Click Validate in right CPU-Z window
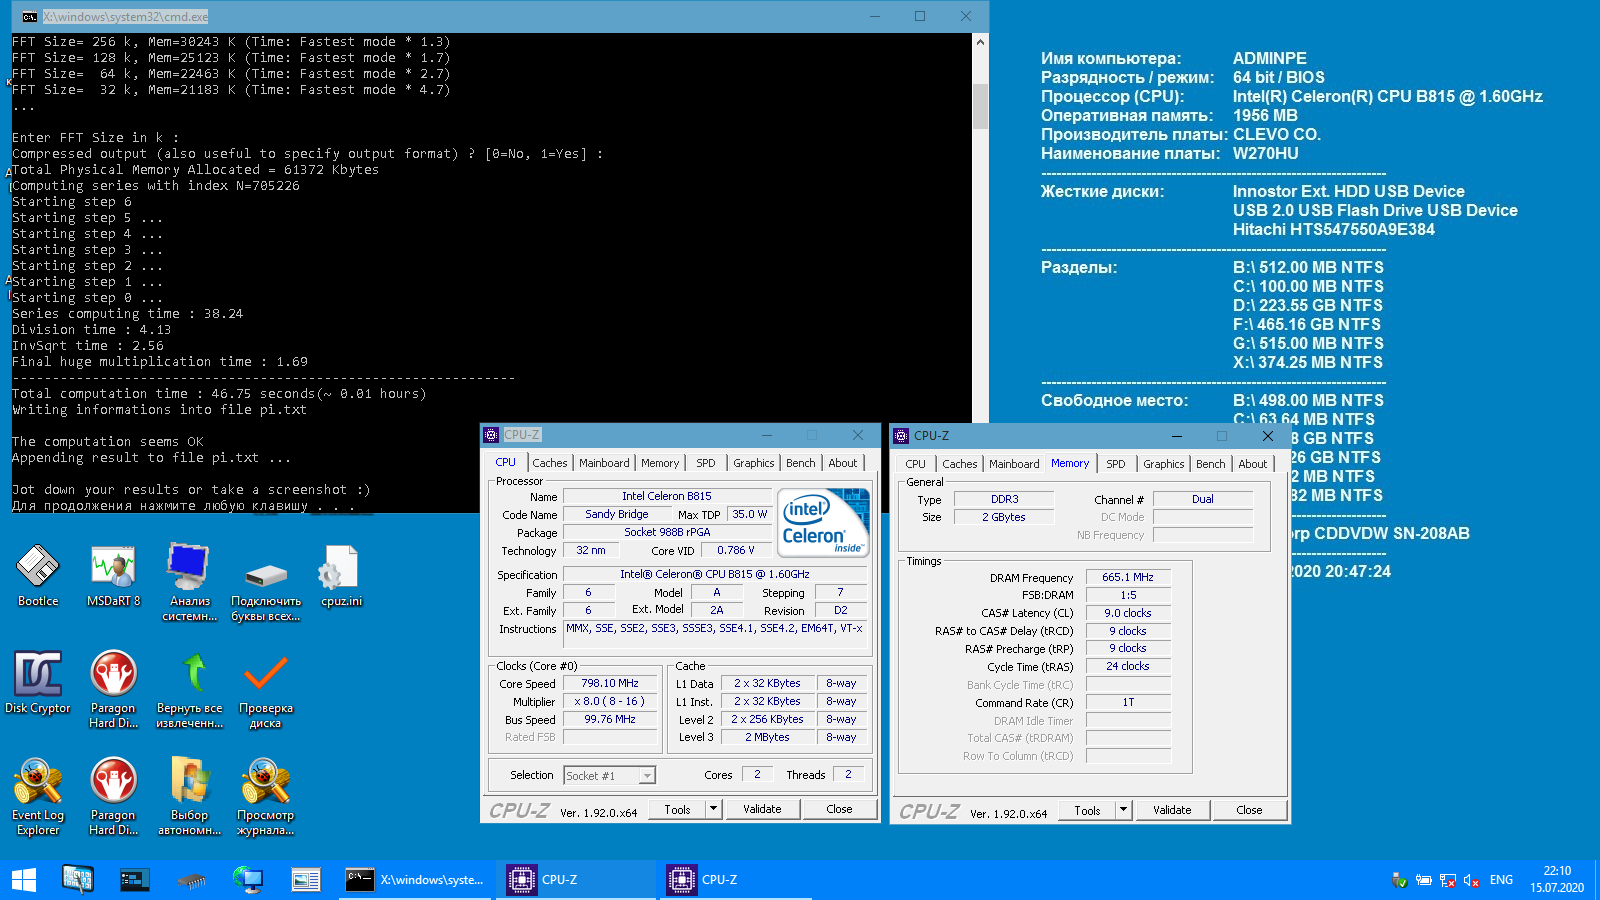 pos(1172,810)
